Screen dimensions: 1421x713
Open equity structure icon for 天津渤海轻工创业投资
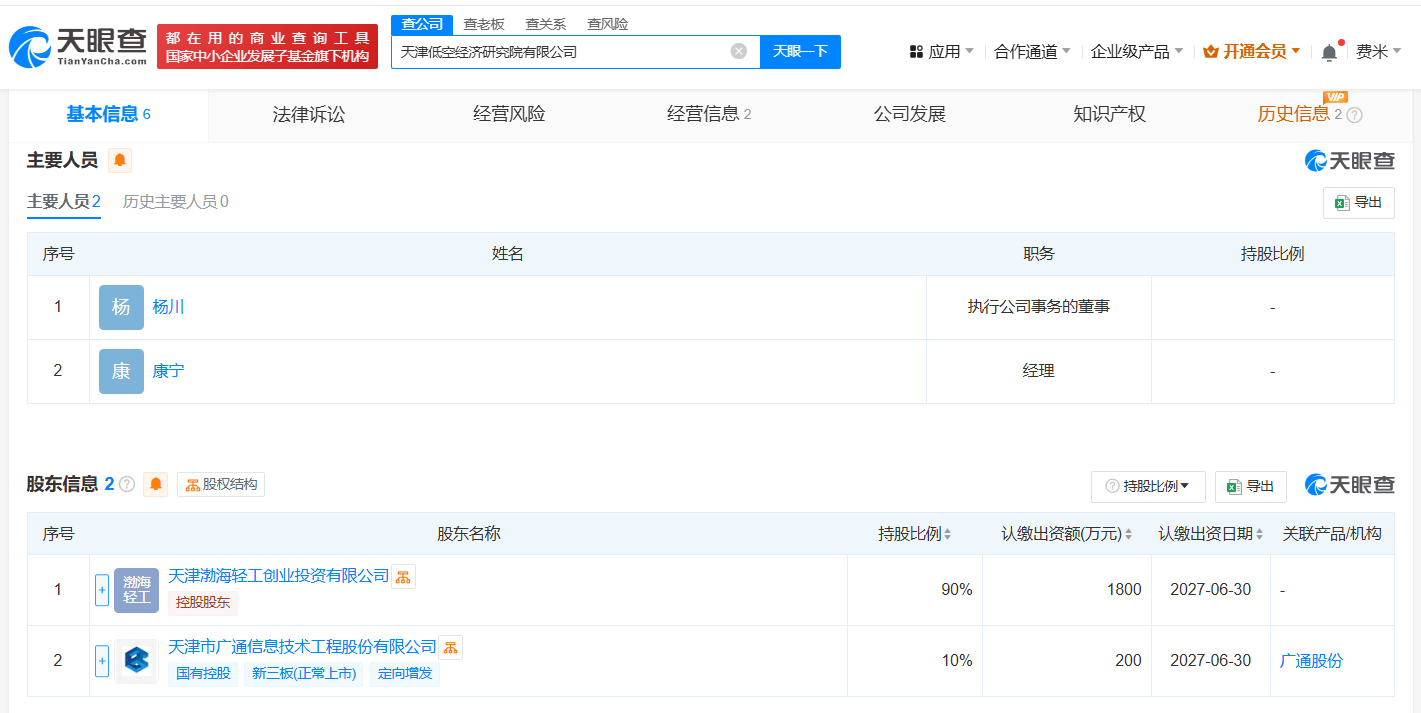(x=403, y=576)
